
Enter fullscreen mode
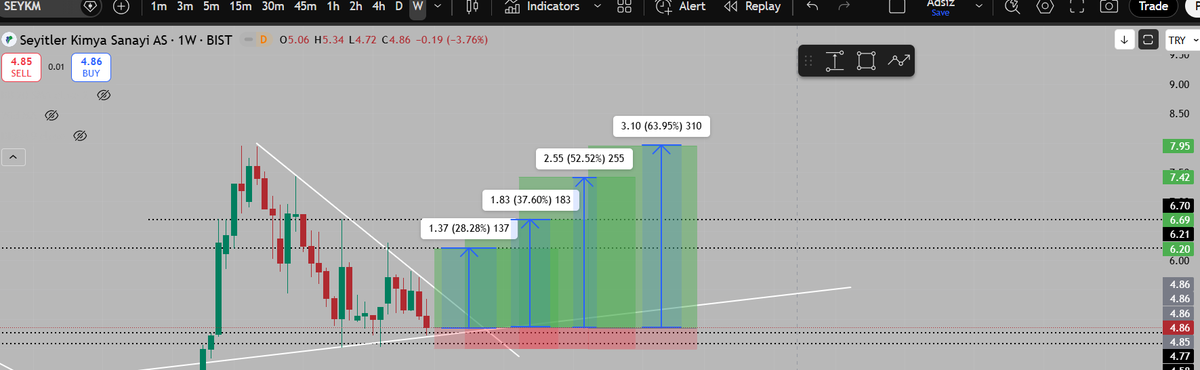click(1077, 6)
